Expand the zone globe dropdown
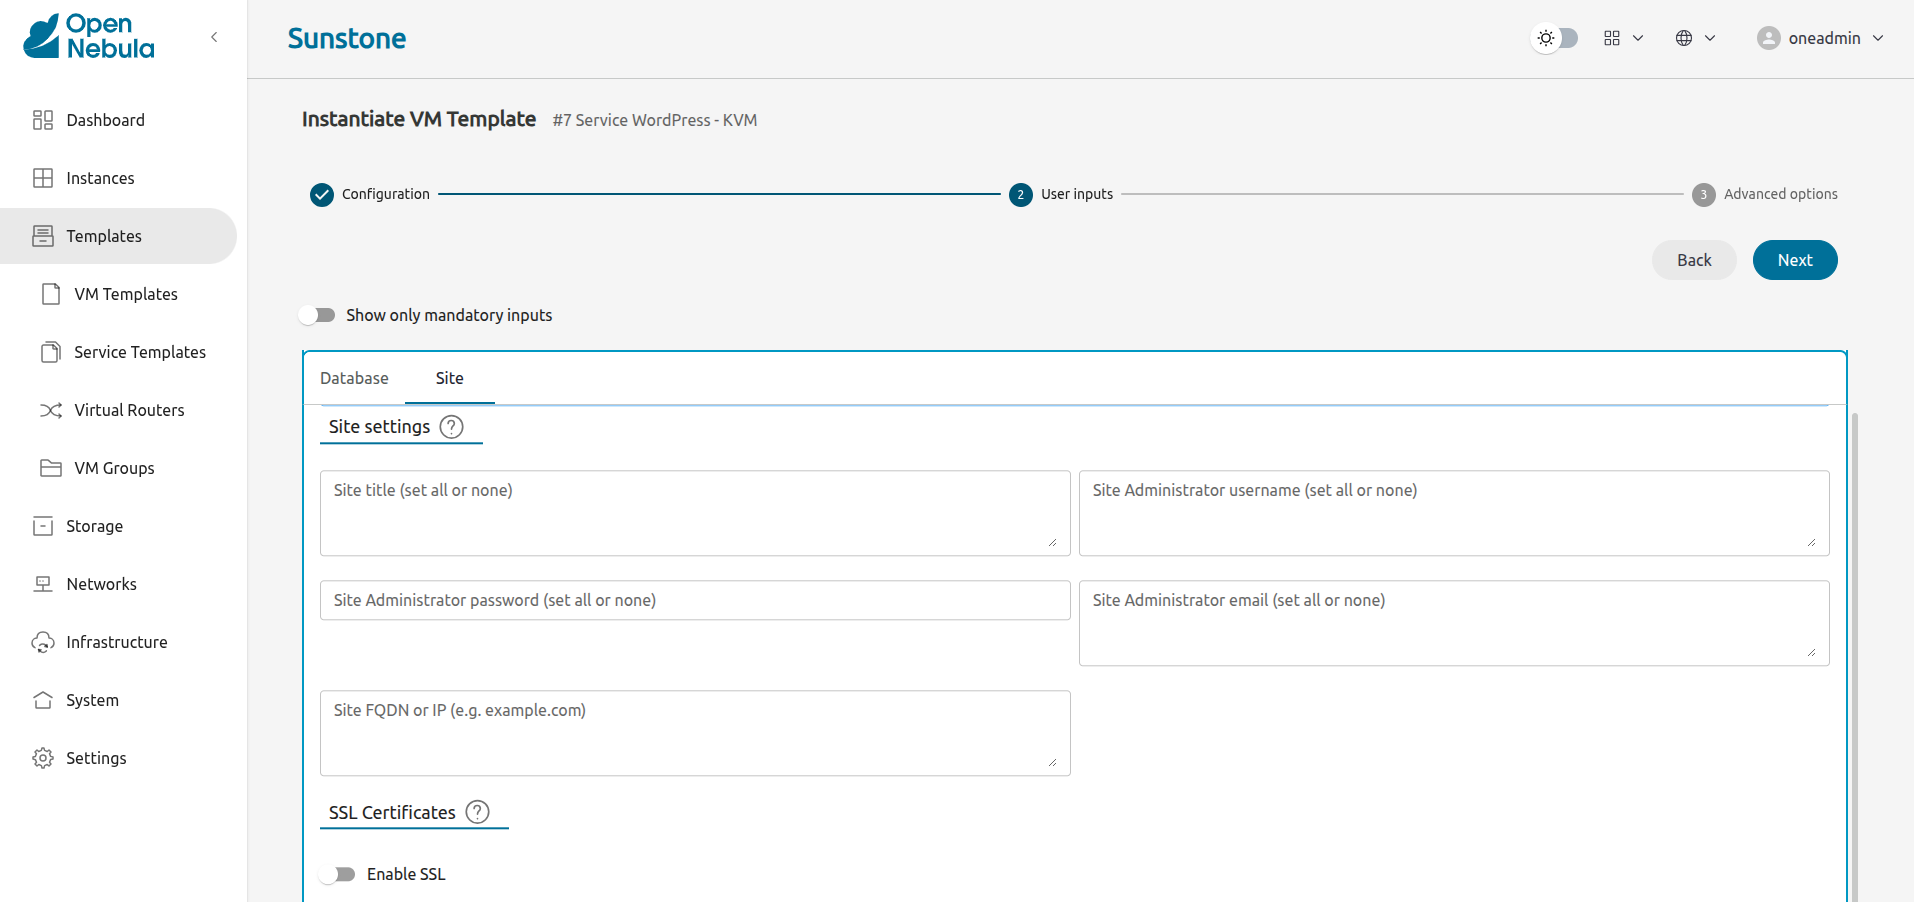The width and height of the screenshot is (1914, 902). coord(1695,38)
